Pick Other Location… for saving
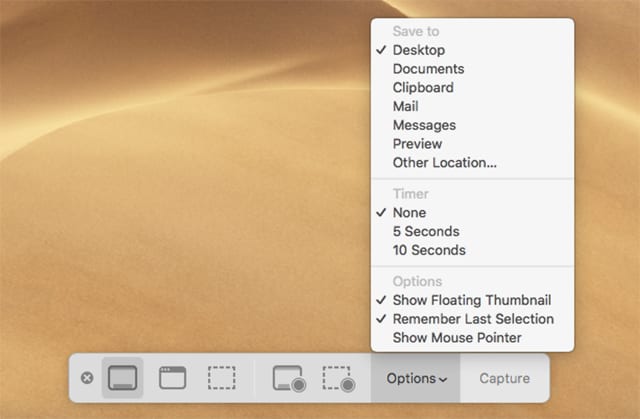The height and width of the screenshot is (419, 640). coord(444,163)
